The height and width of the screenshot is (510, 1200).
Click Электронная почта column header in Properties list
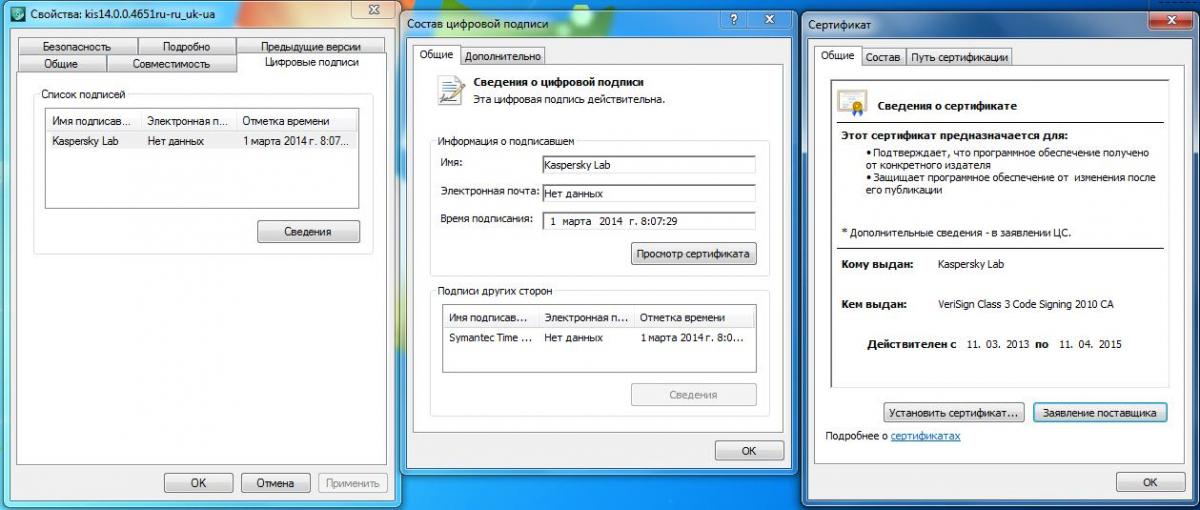(x=189, y=121)
